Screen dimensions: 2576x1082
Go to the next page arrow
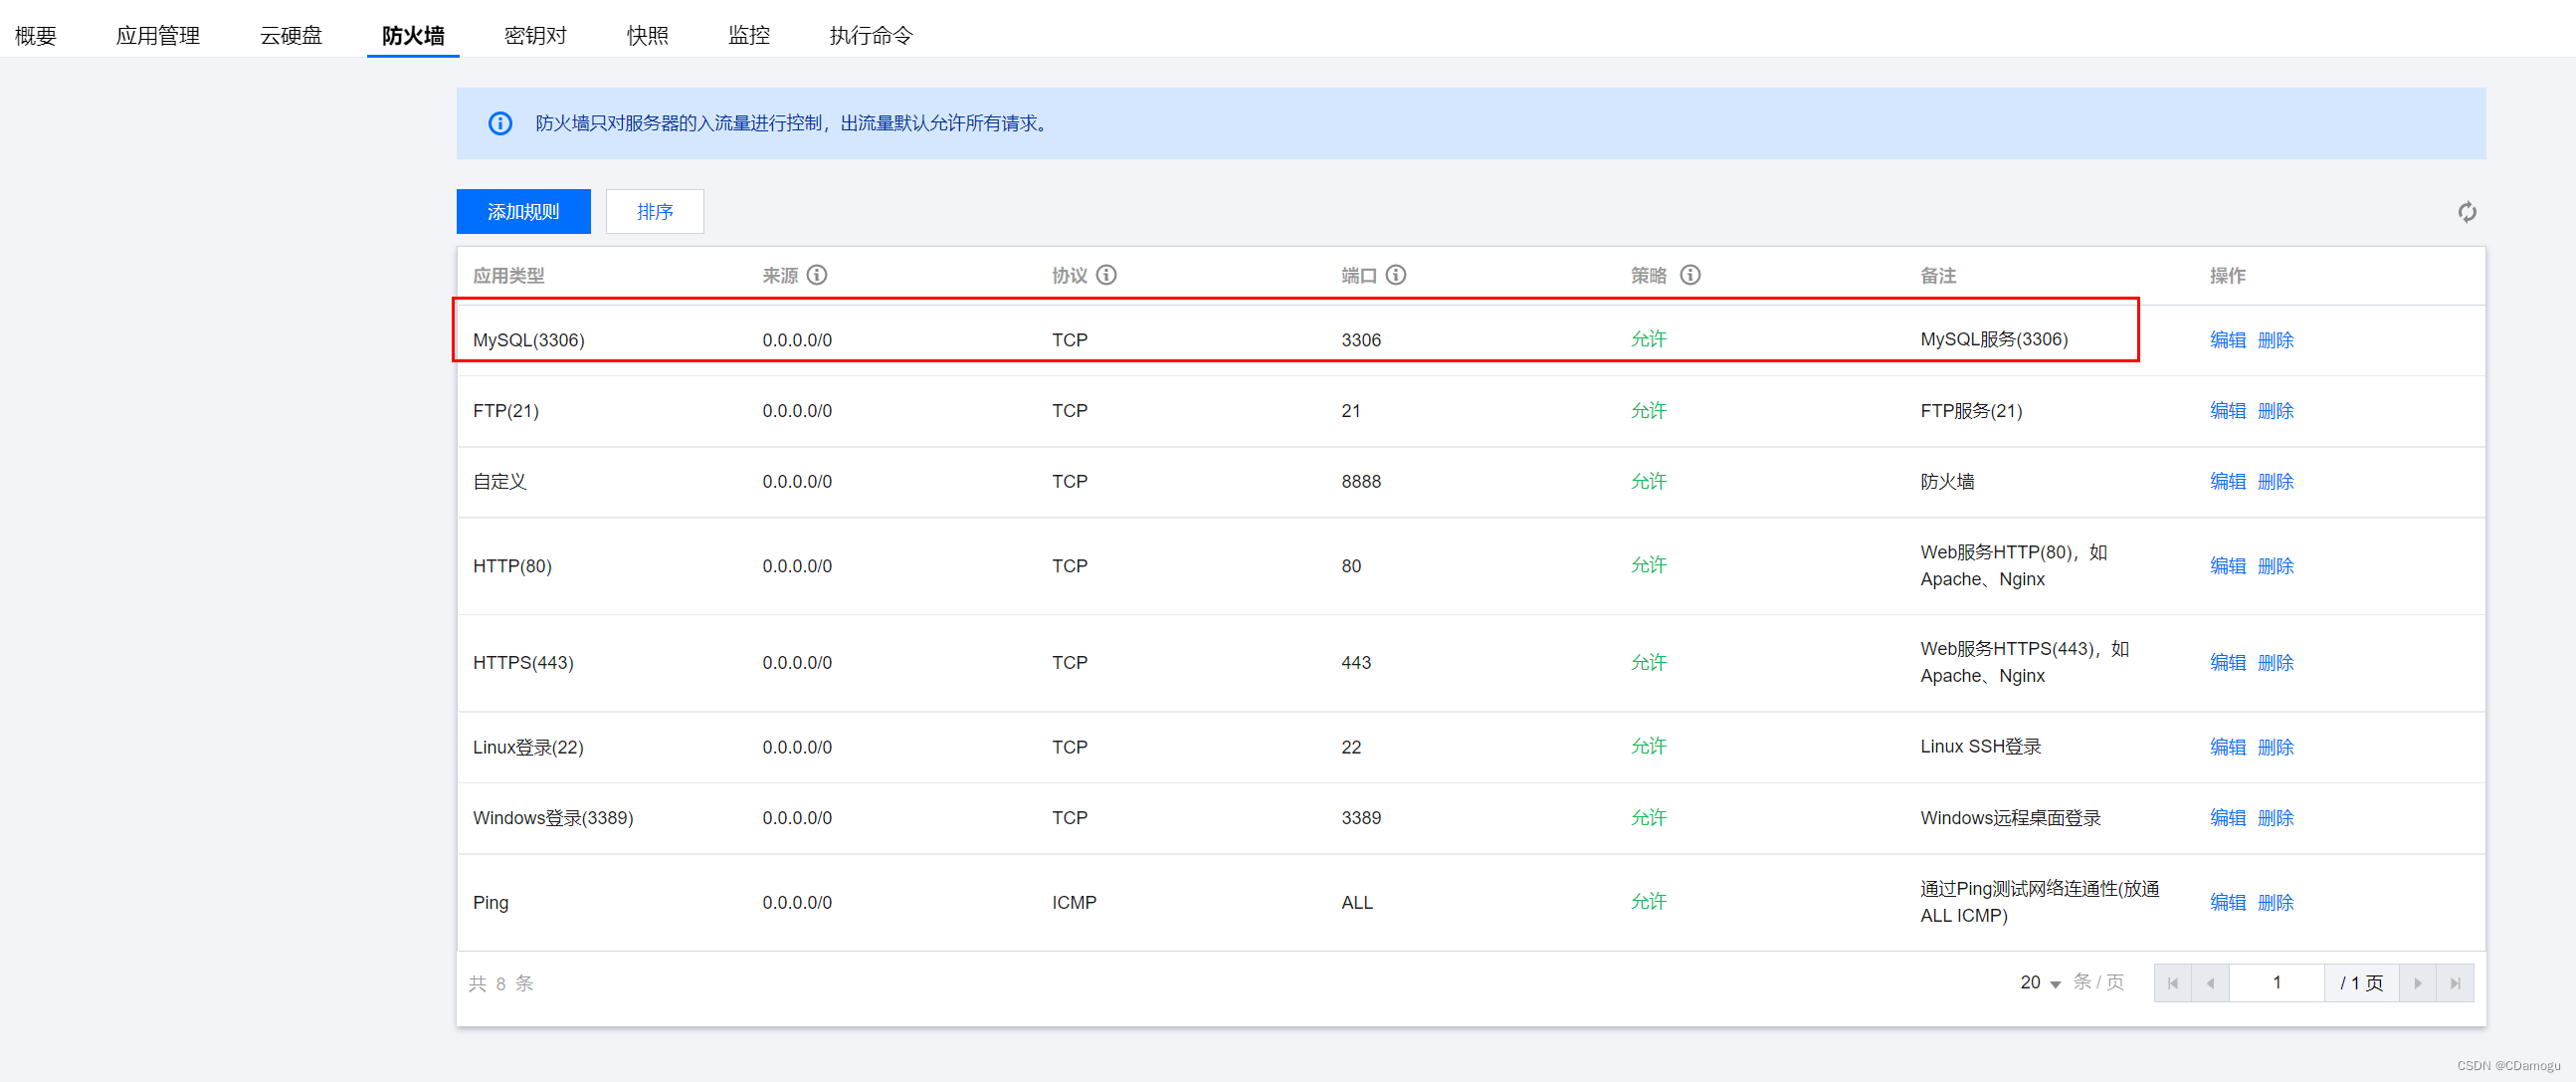click(2417, 983)
